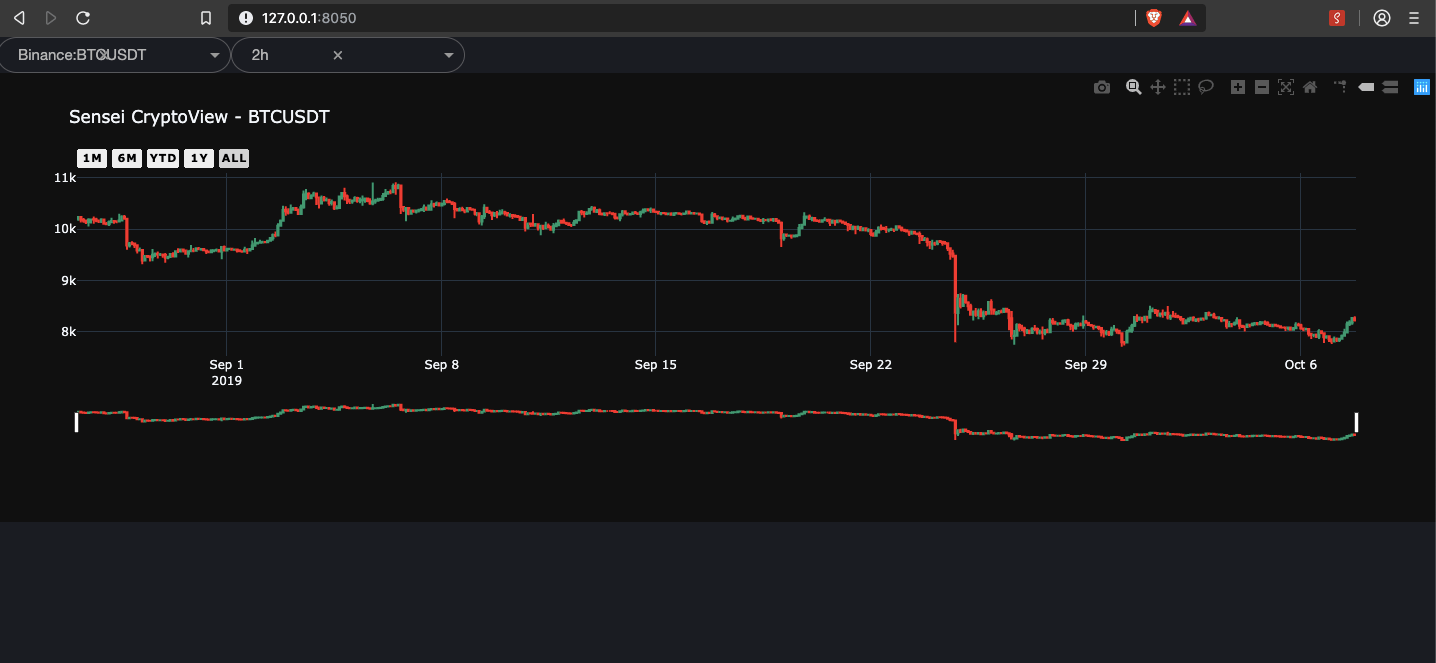The height and width of the screenshot is (663, 1436).
Task: Select the YTD range button
Action: point(162,157)
